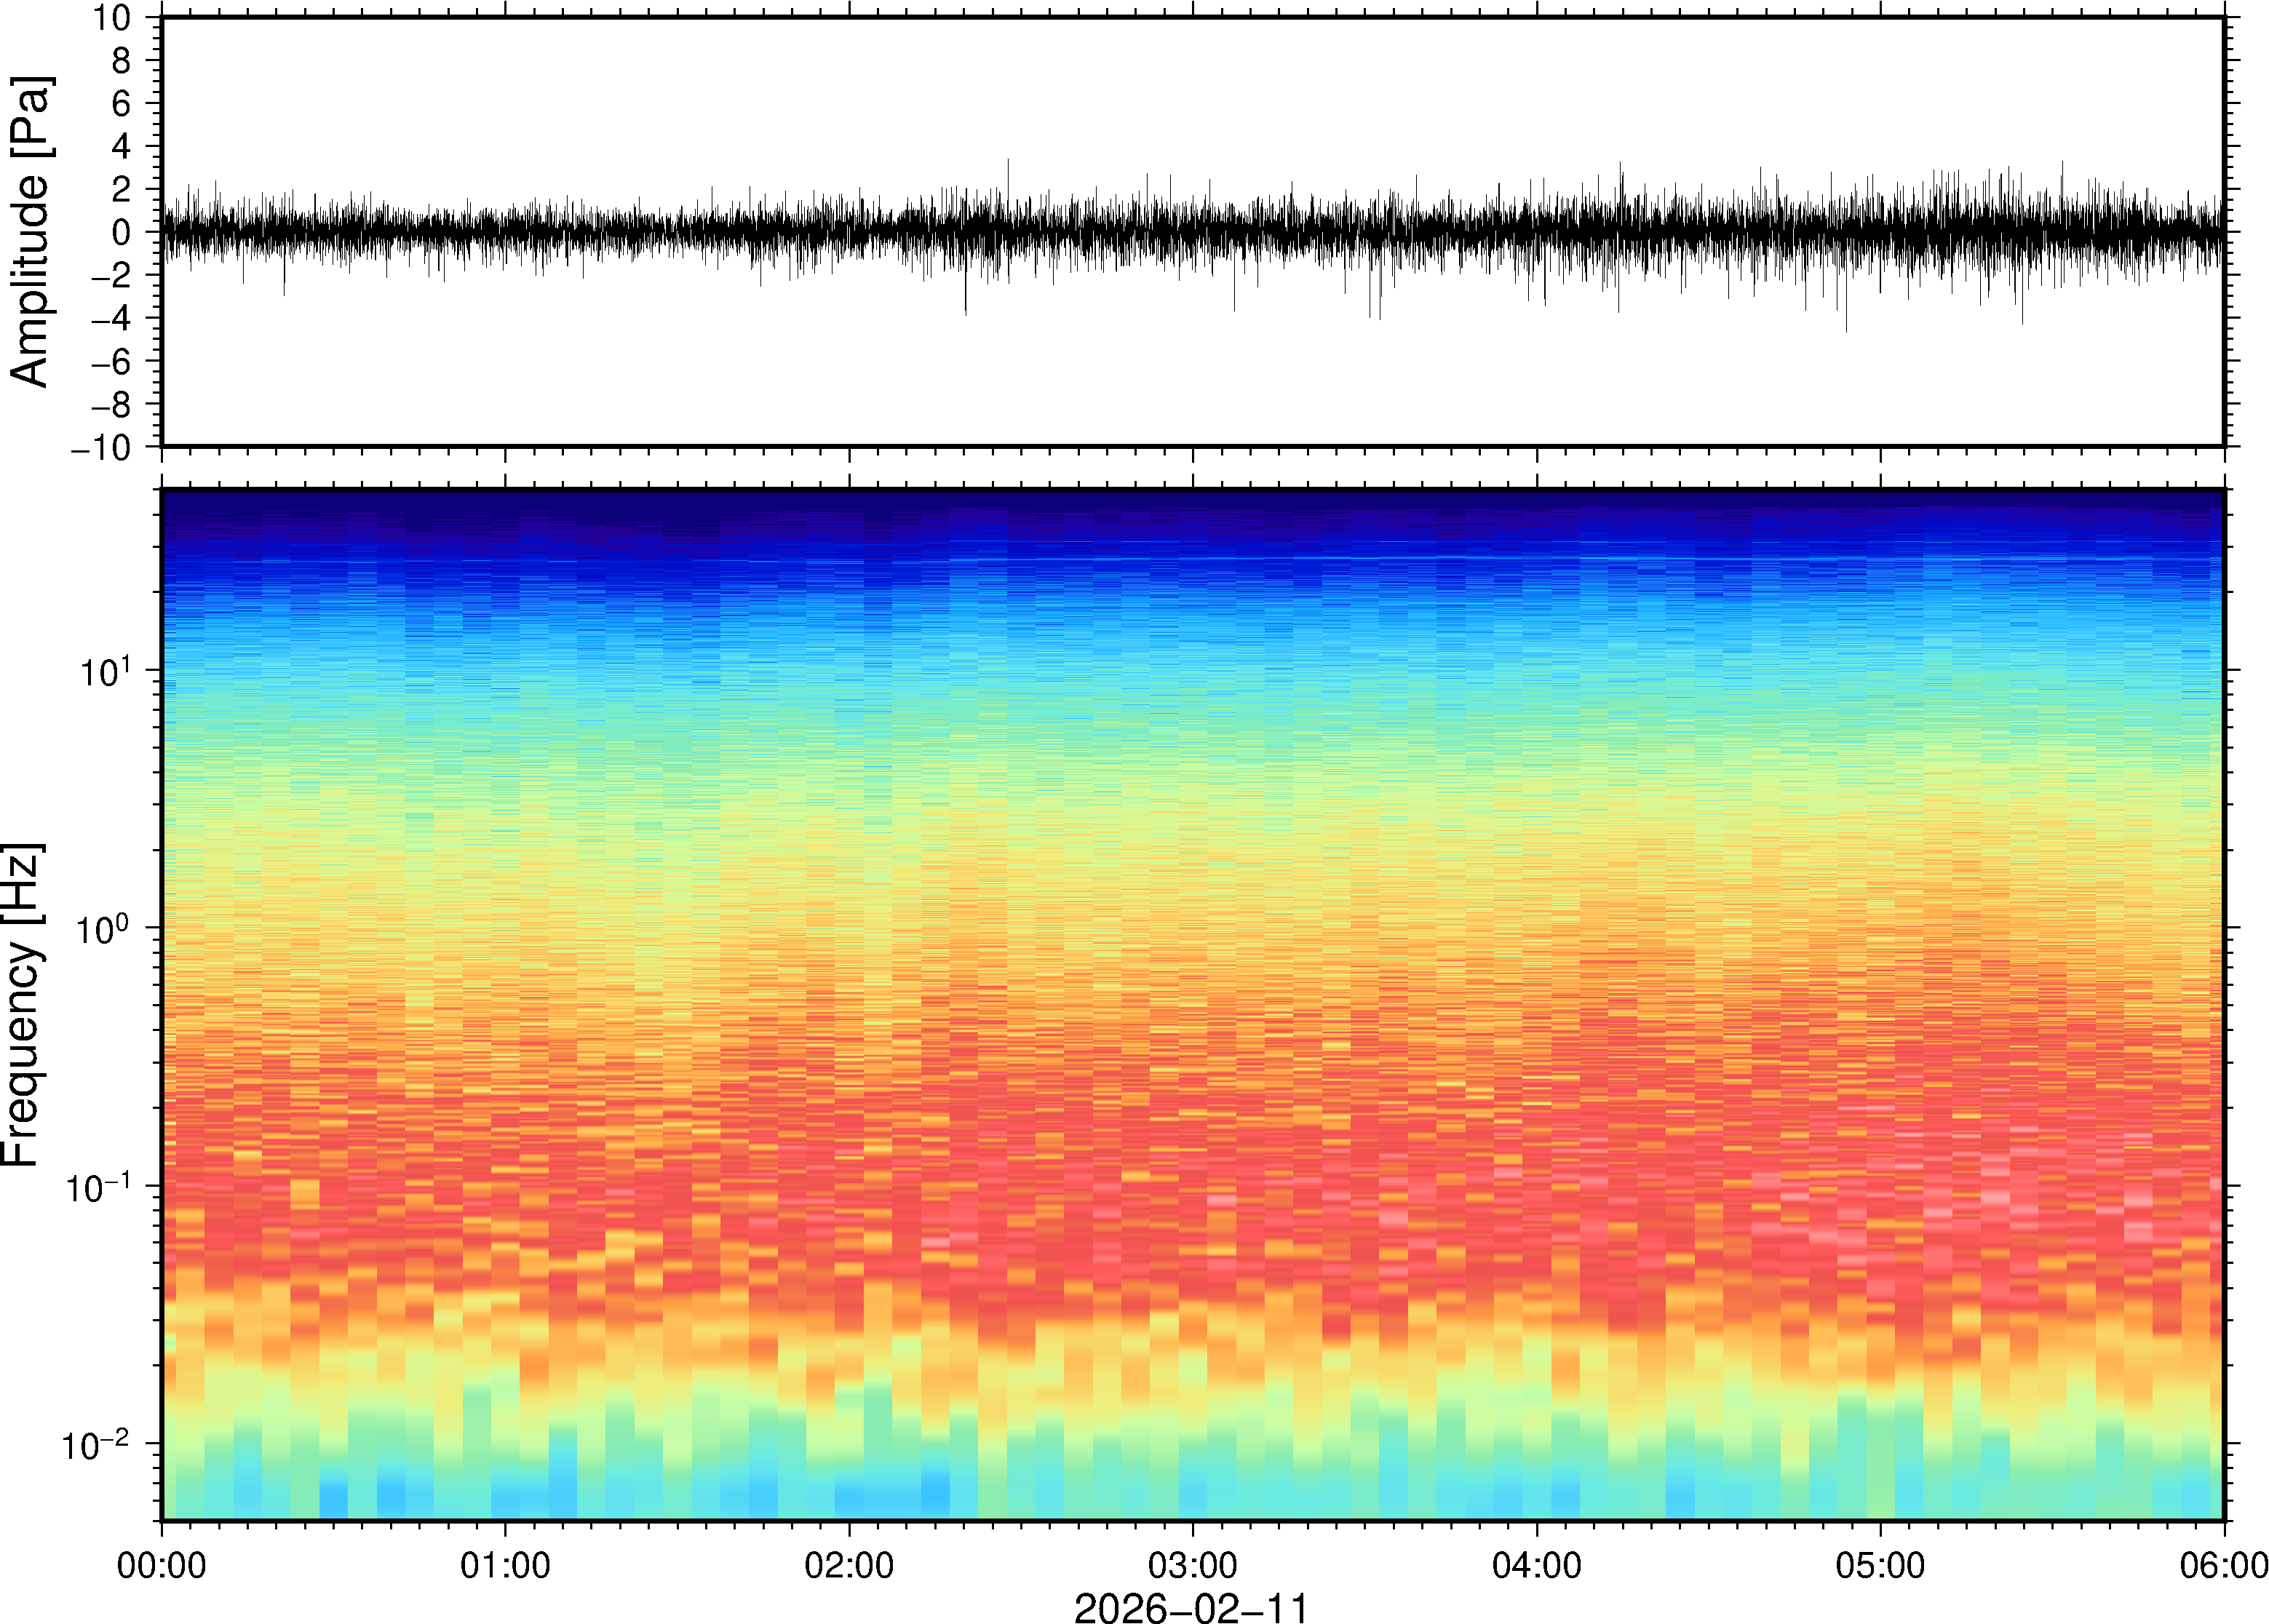This screenshot has width=2269, height=1624.
Task: Click the 06:00 end time label
Action: [x=2223, y=1565]
